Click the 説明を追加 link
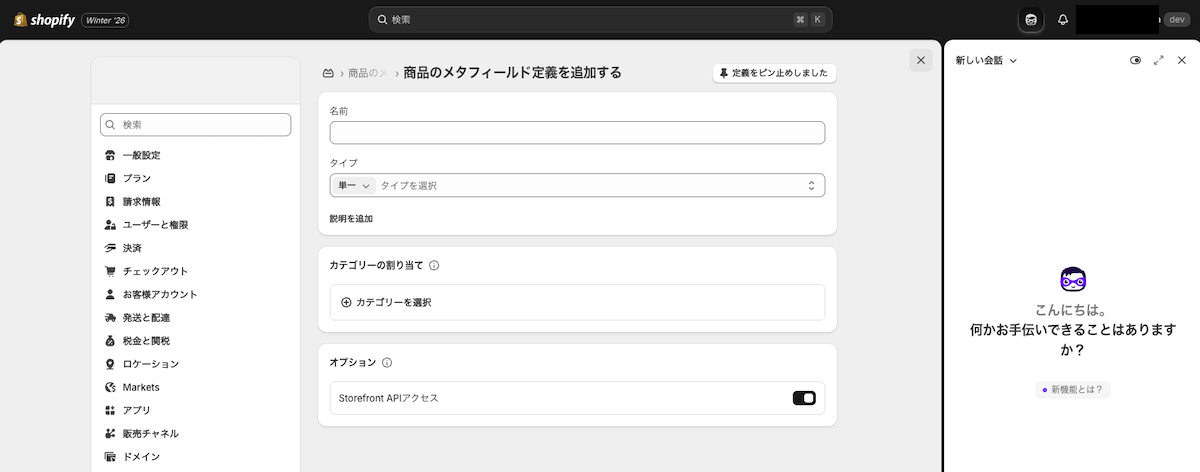1200x472 pixels. click(x=351, y=218)
